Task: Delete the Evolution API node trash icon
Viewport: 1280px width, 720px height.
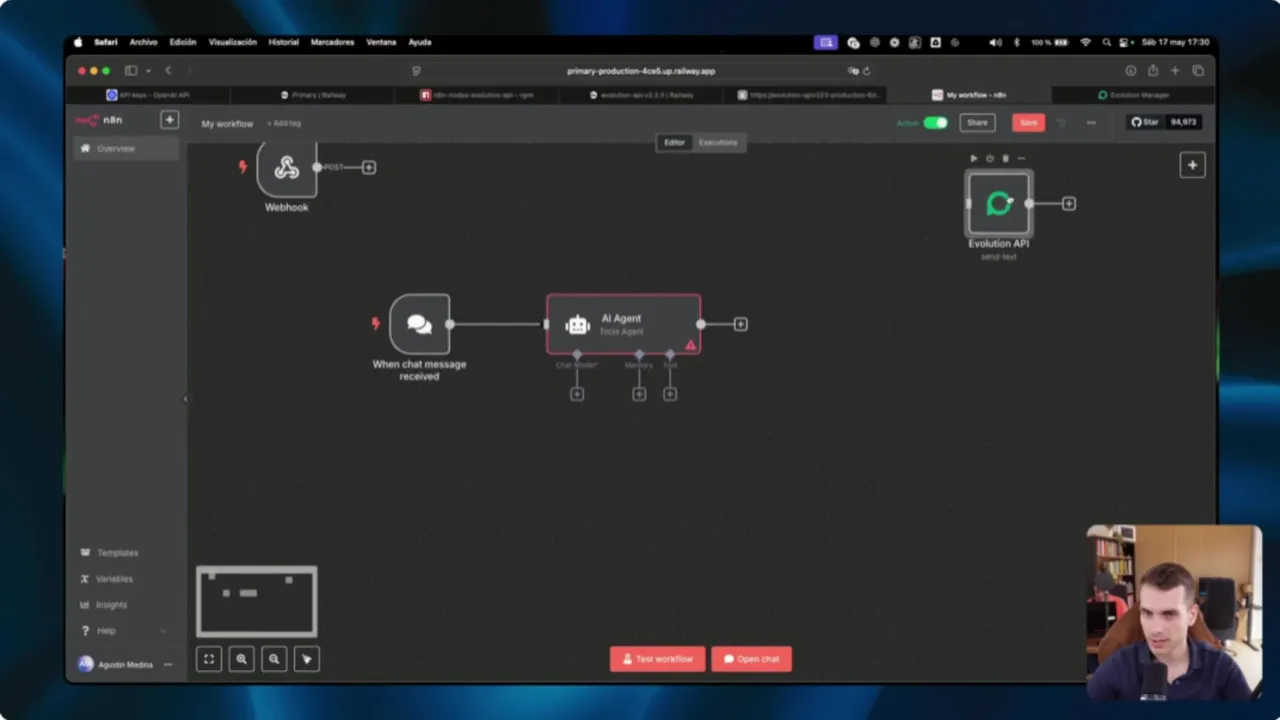Action: [1005, 158]
